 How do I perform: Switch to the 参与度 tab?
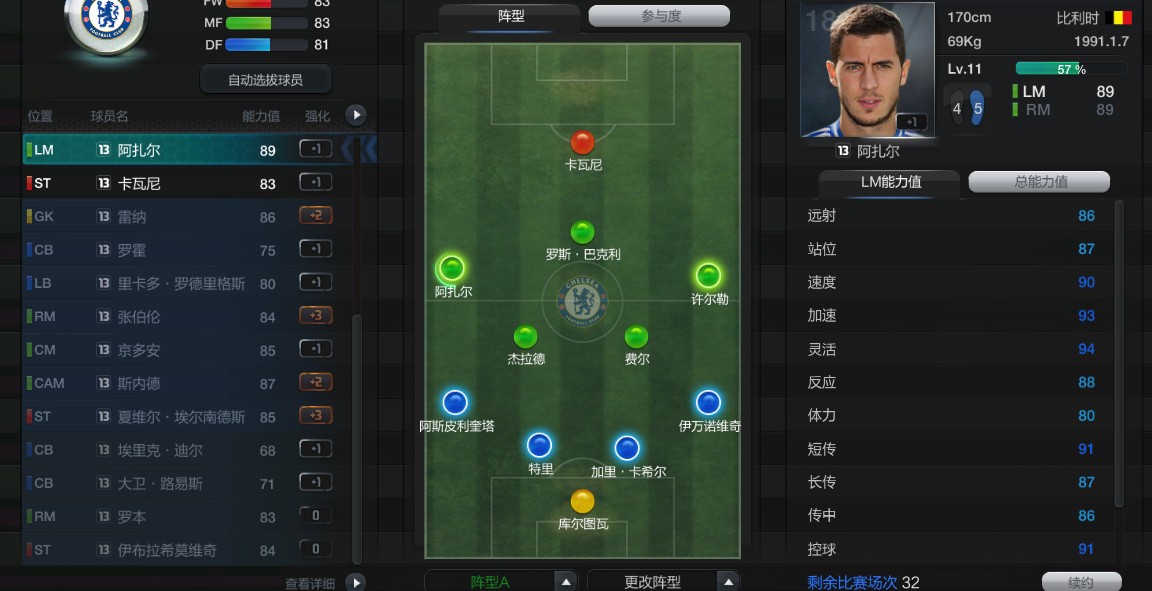tap(659, 16)
